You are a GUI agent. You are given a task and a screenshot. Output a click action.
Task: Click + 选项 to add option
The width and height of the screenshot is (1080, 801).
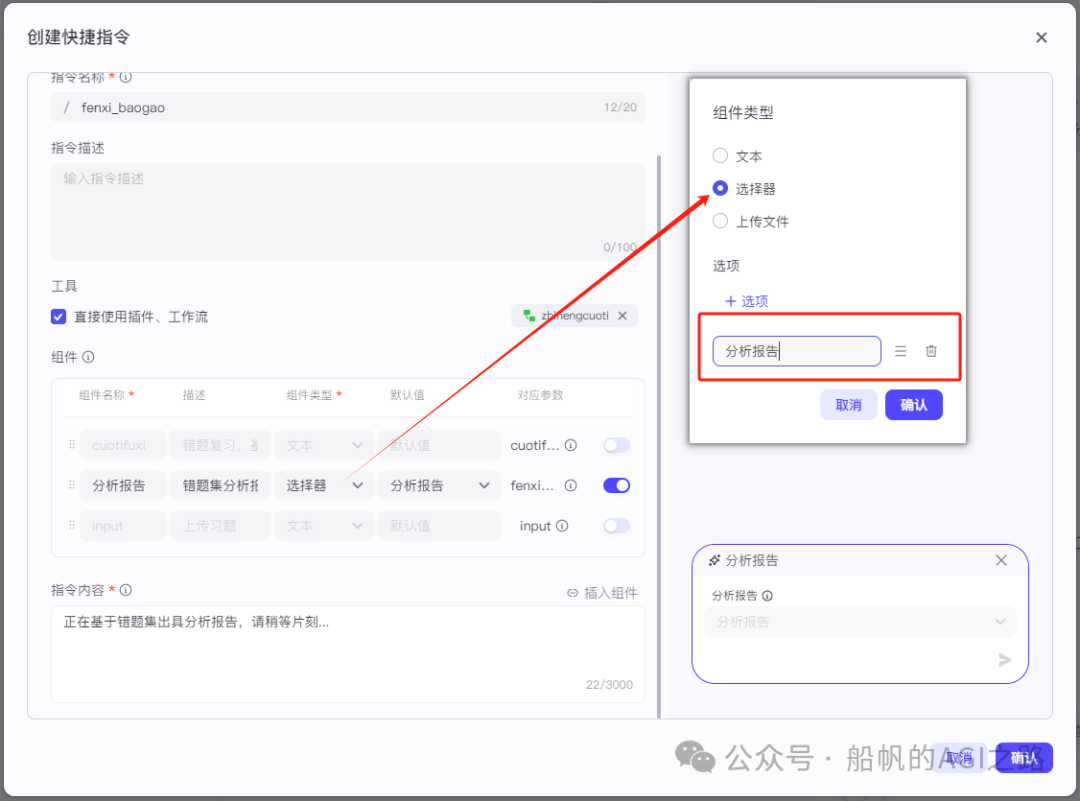tap(747, 301)
